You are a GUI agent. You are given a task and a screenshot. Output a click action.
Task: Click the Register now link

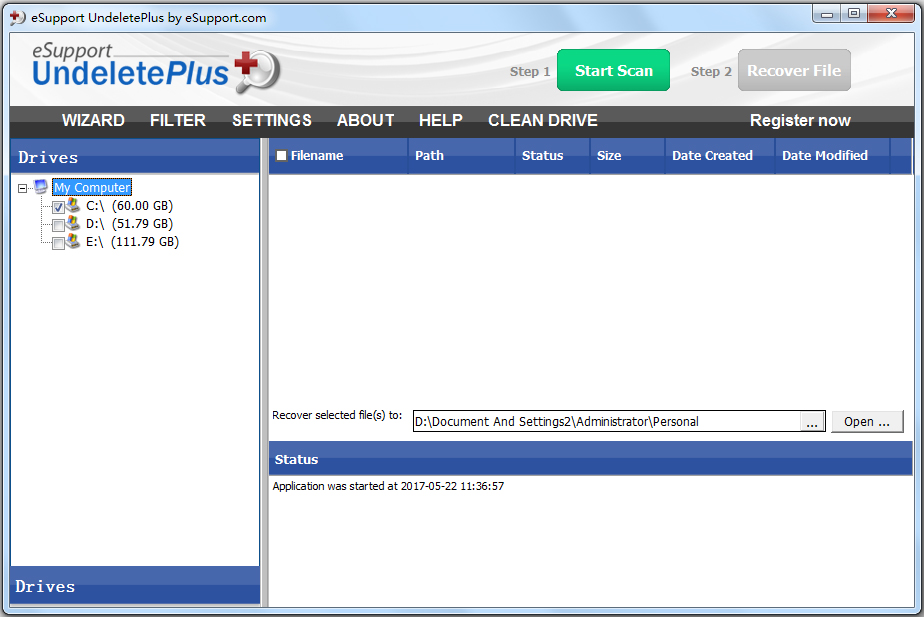coord(800,120)
